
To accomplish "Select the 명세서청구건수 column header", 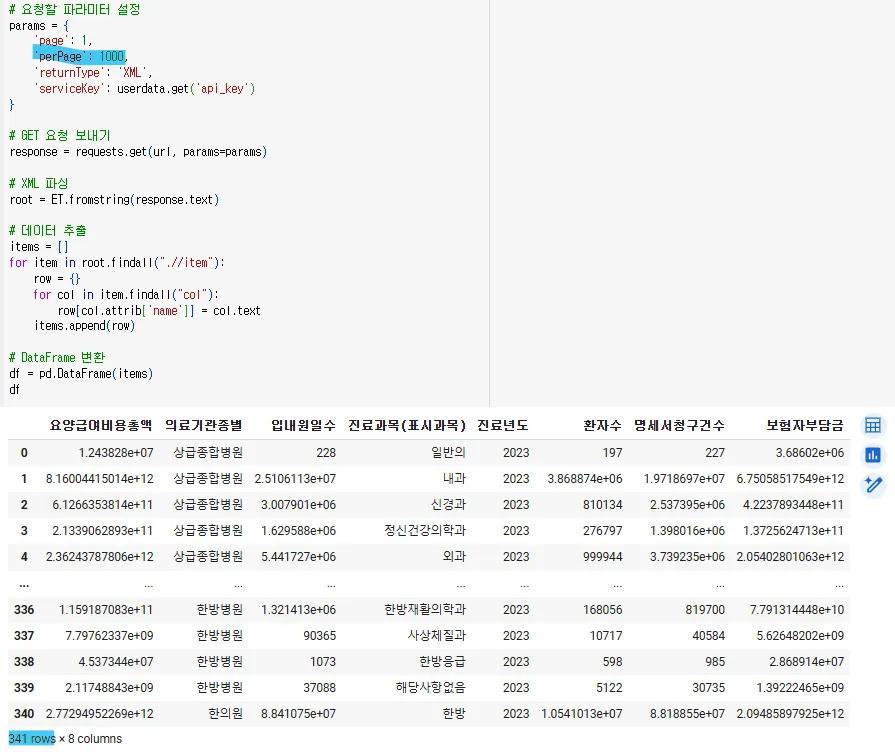I will [x=679, y=425].
